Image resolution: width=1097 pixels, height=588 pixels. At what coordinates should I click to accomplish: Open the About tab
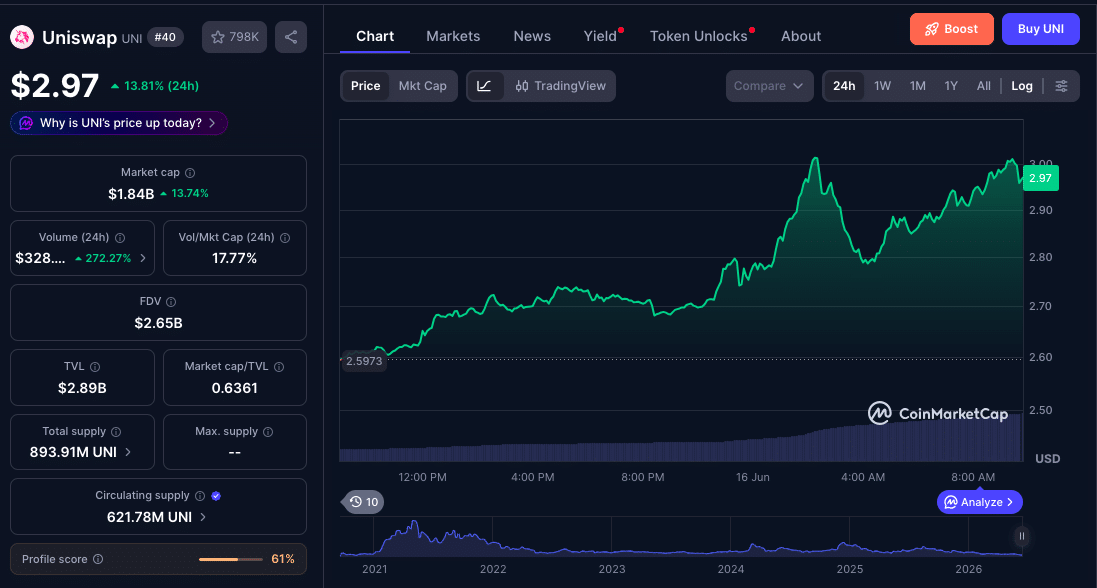801,36
